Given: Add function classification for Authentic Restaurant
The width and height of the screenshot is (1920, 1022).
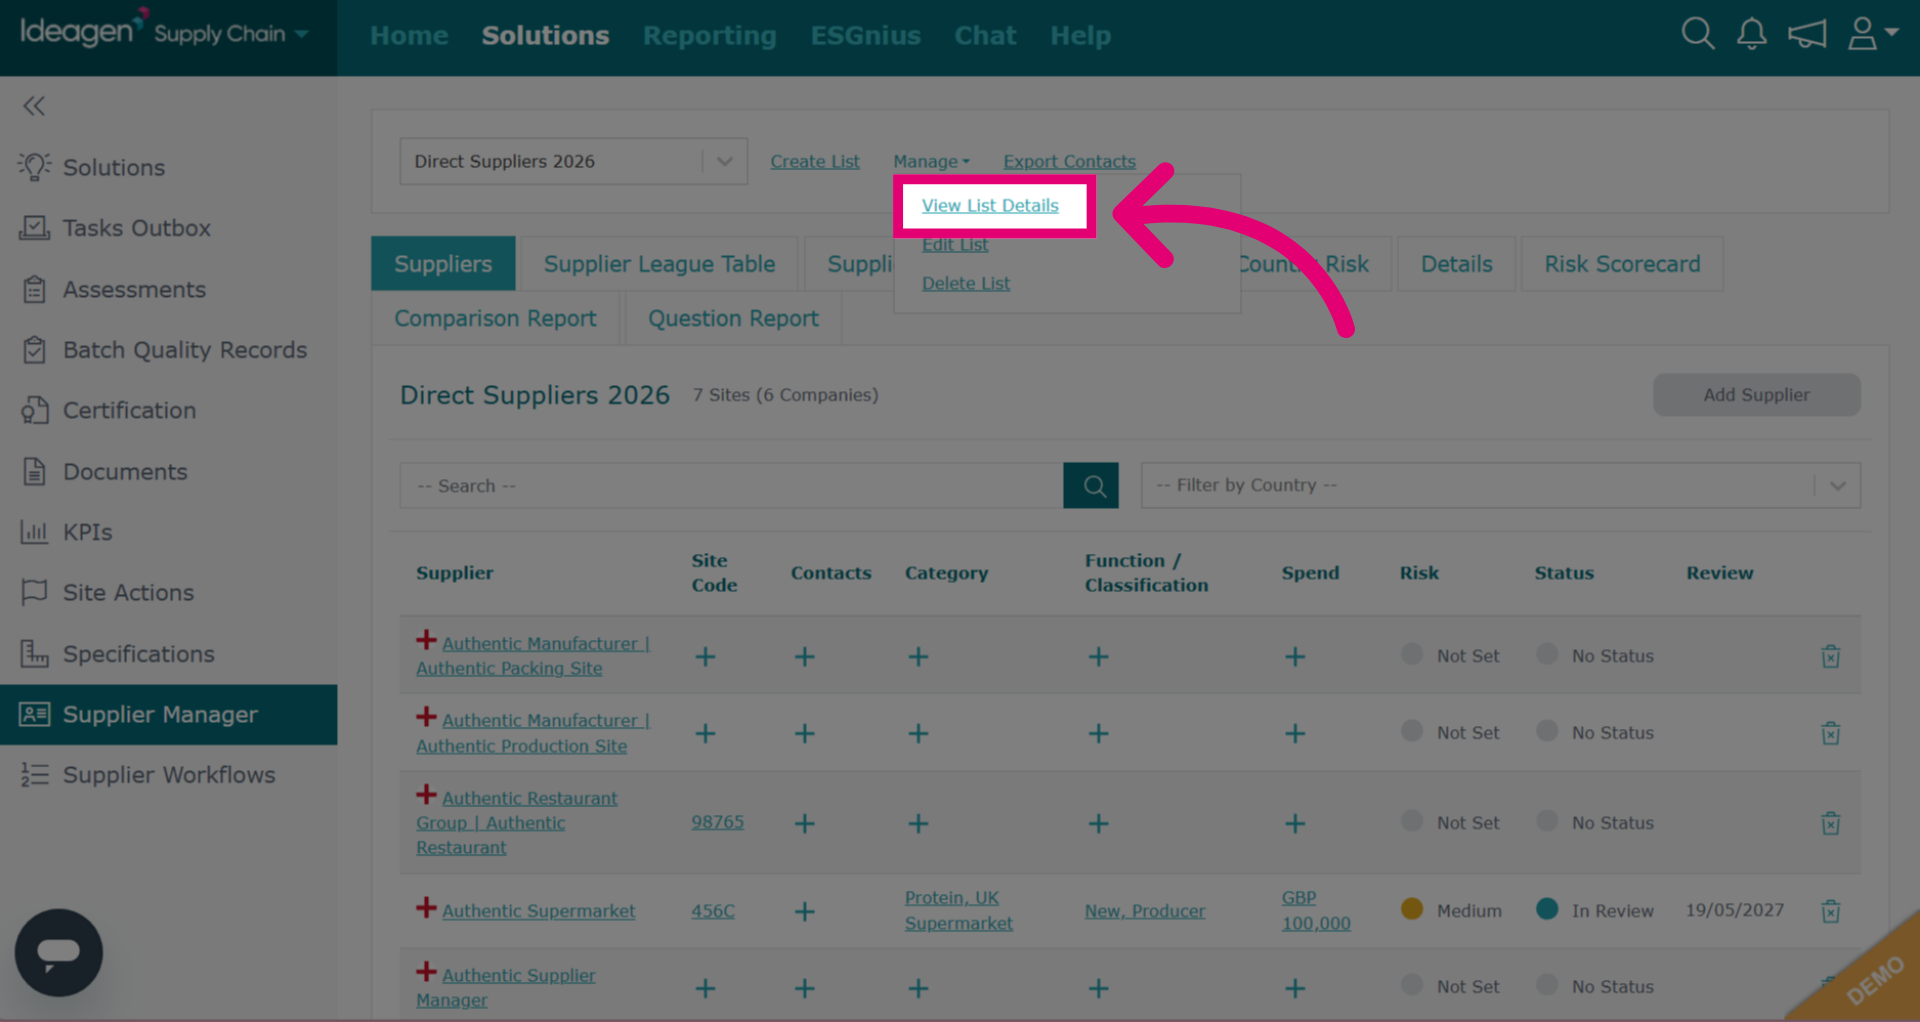Looking at the screenshot, I should pyautogui.click(x=1098, y=823).
